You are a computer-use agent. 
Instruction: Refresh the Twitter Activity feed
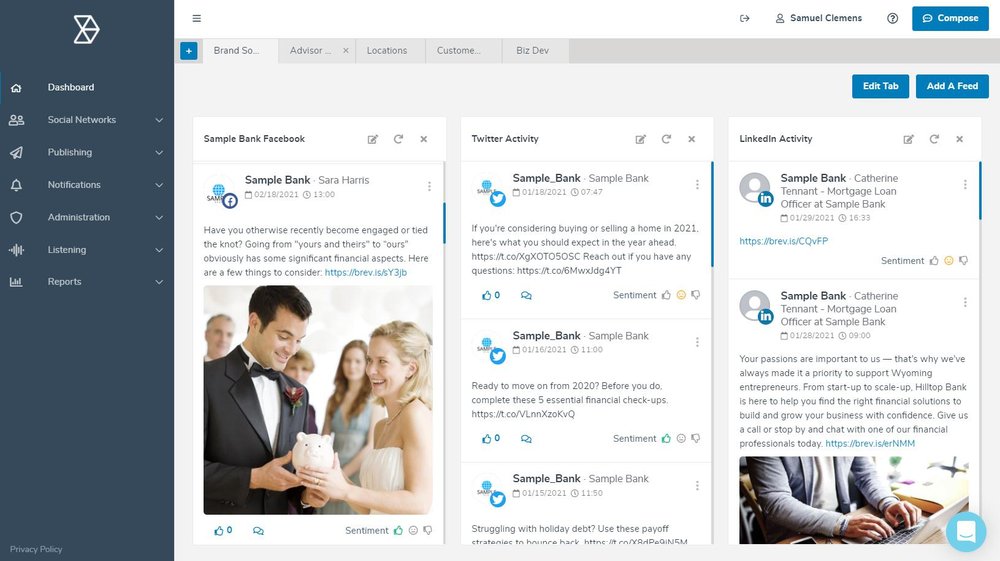coord(666,139)
